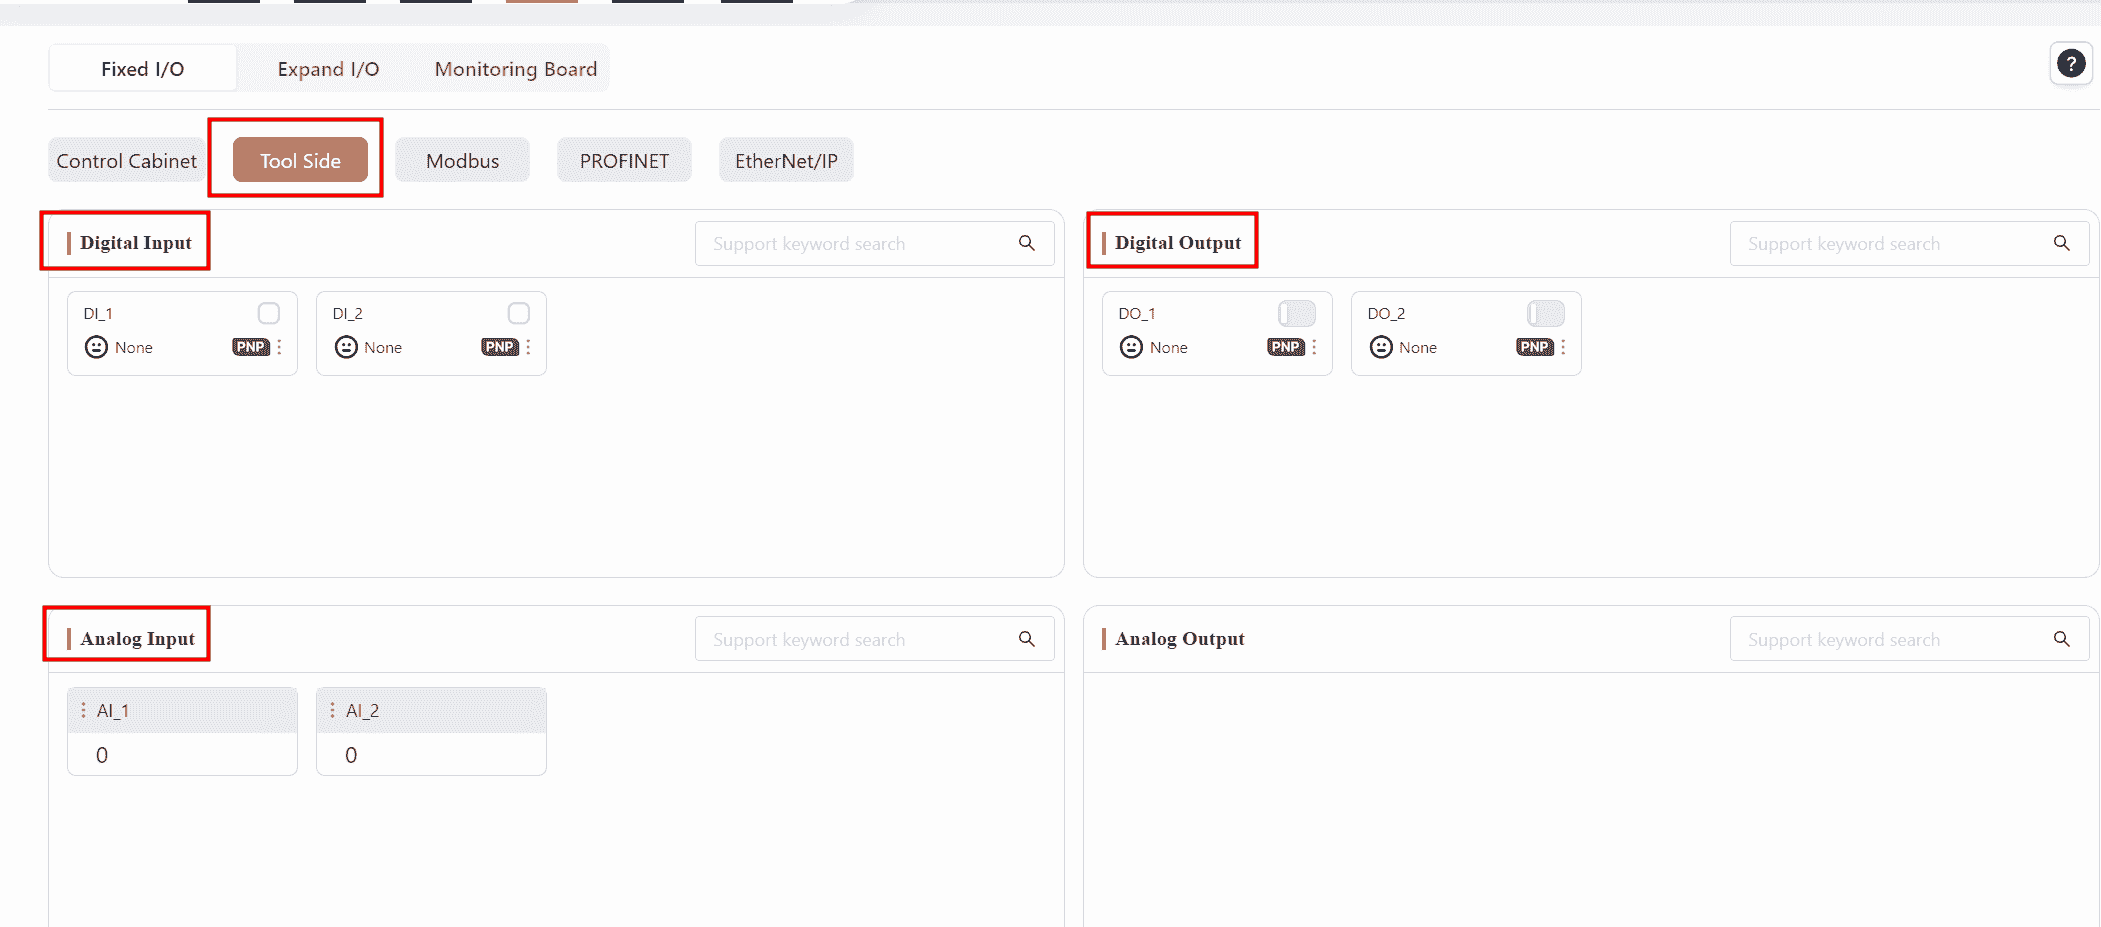2101x927 pixels.
Task: Select the EtherNet/IP button
Action: [786, 161]
